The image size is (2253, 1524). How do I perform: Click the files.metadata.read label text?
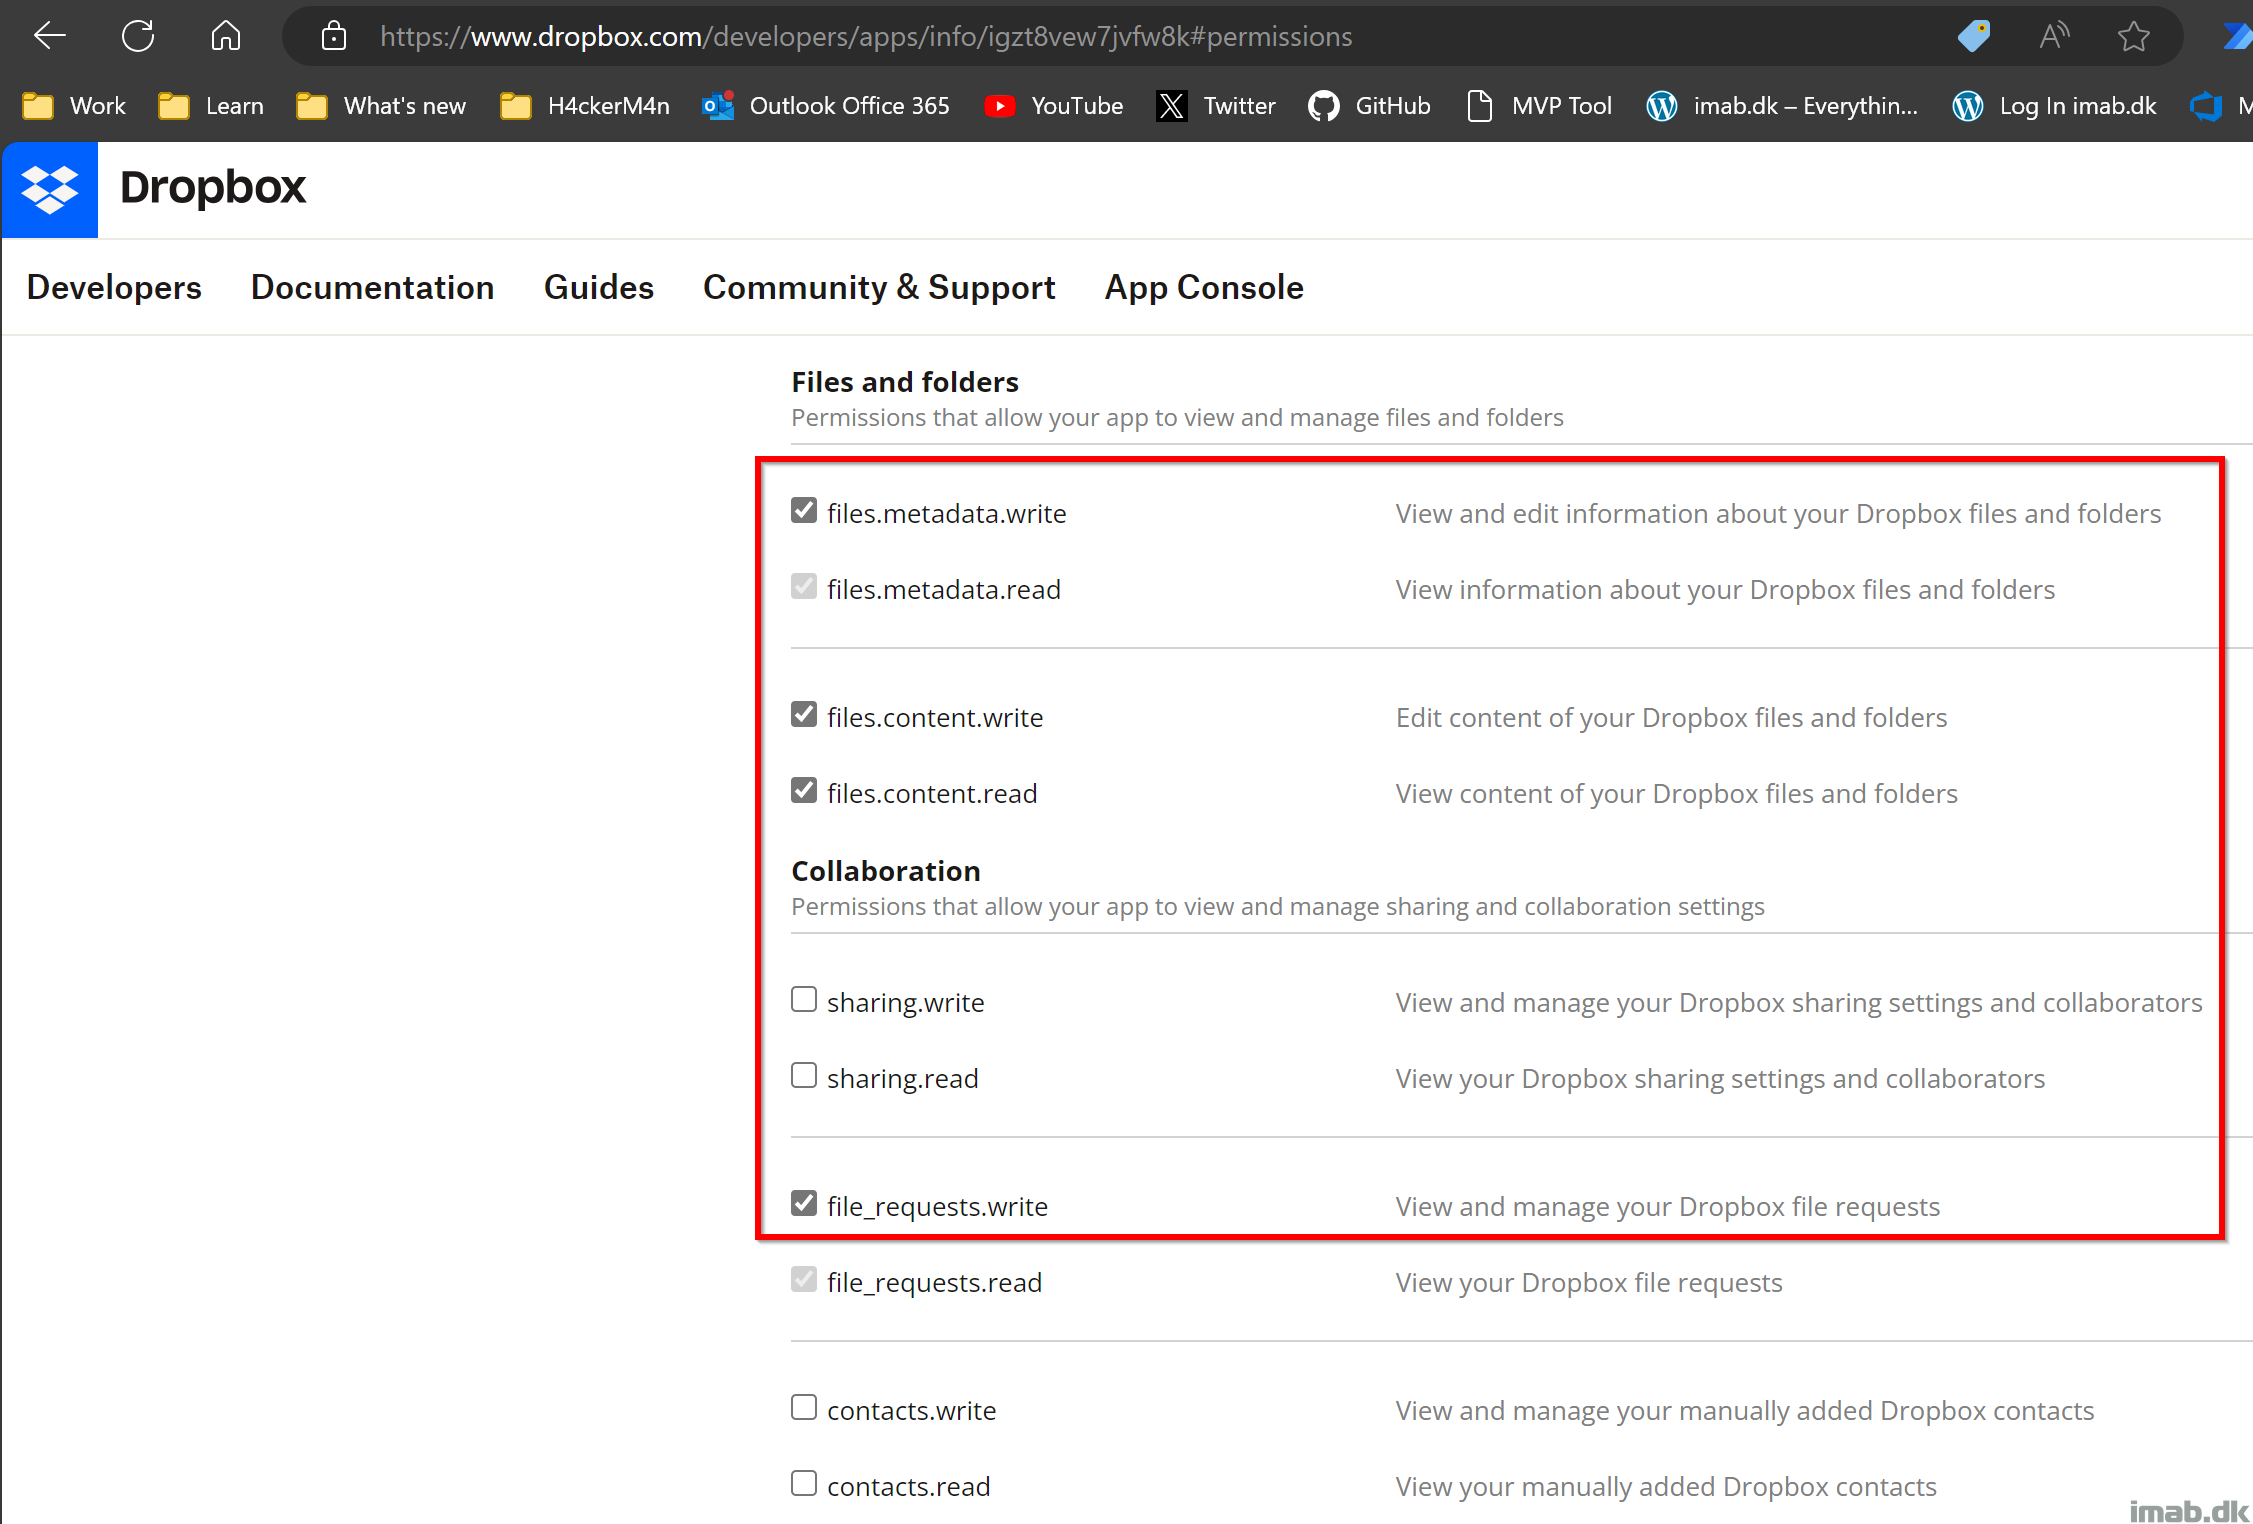point(944,590)
